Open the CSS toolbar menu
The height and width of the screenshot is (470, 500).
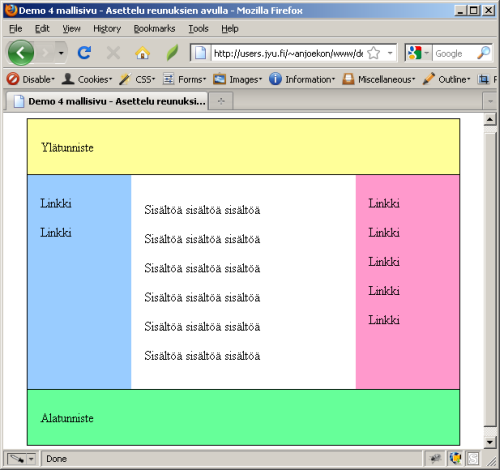(137, 79)
